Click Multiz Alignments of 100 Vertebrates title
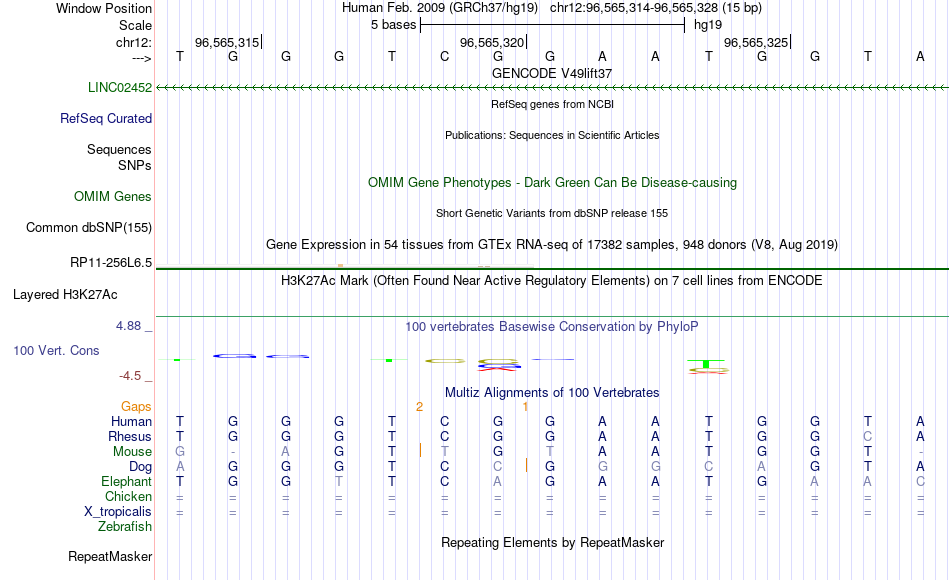 552,392
